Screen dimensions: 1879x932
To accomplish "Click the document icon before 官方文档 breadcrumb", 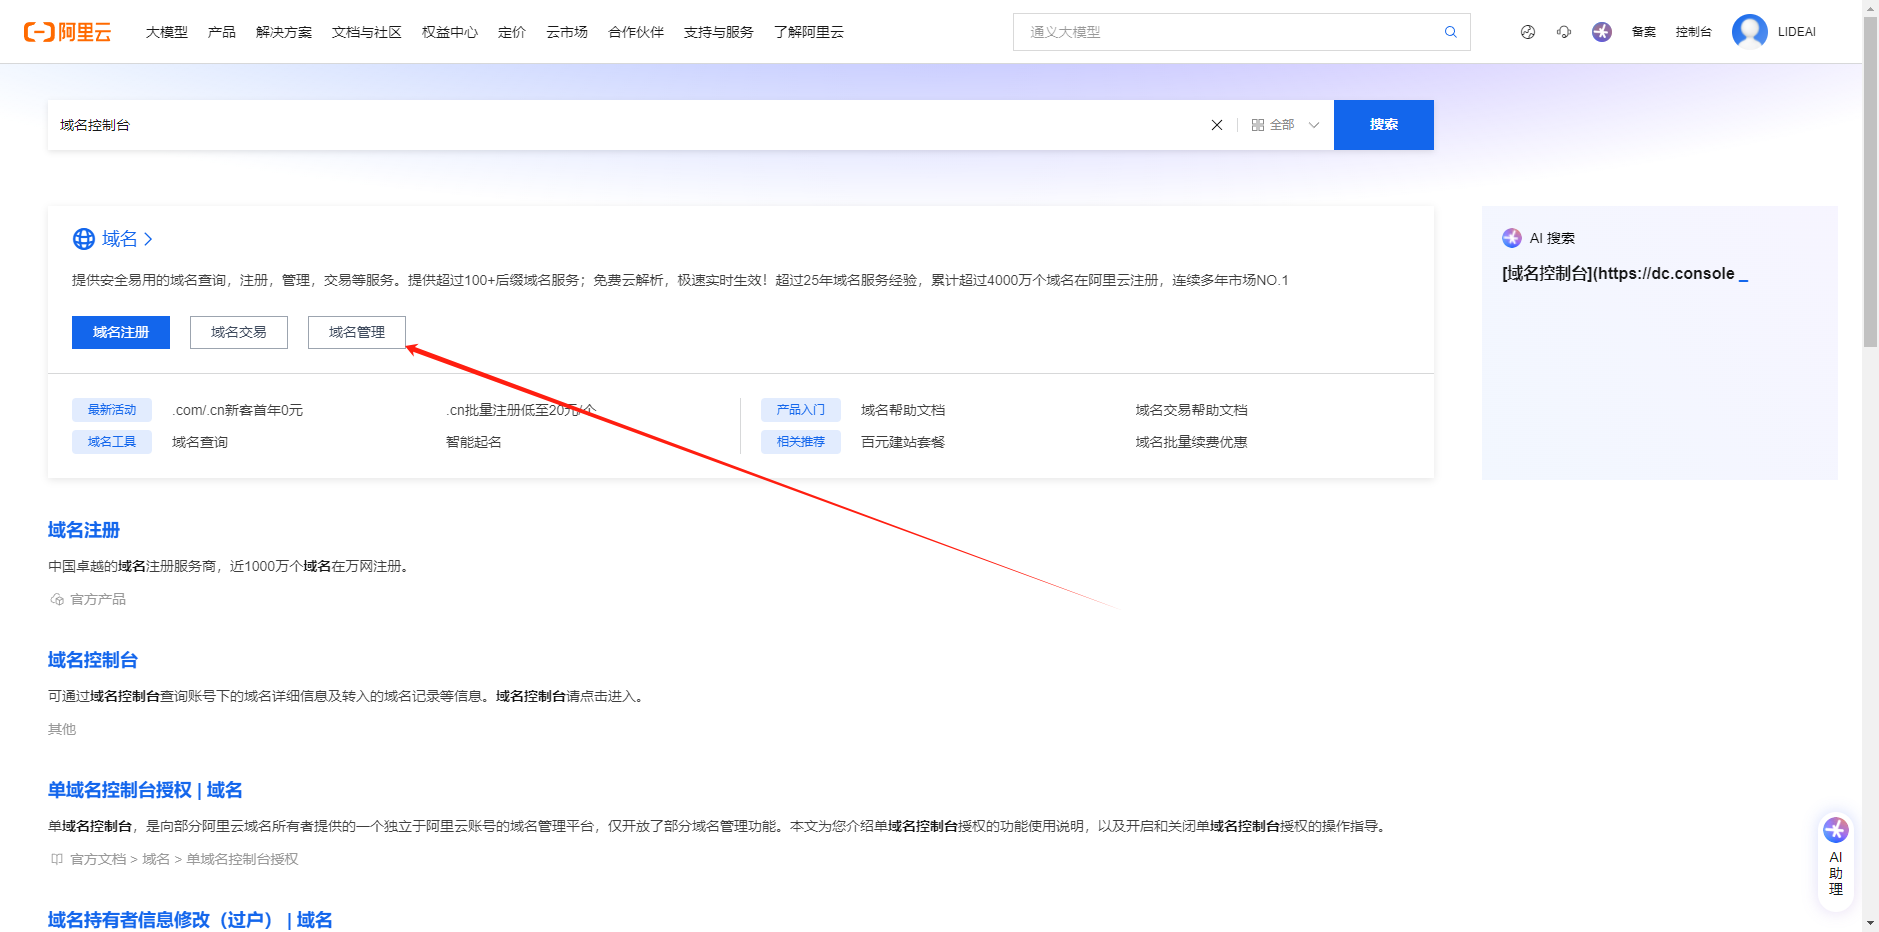I will coord(56,859).
